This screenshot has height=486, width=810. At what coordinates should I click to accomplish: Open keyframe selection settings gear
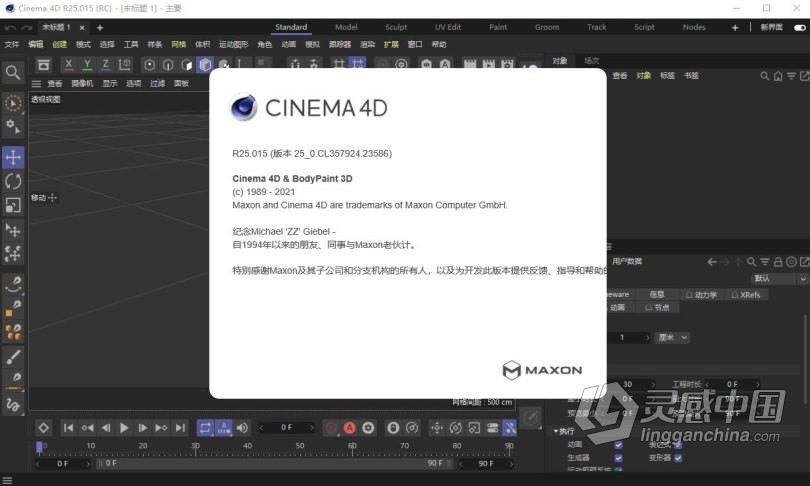(x=368, y=428)
